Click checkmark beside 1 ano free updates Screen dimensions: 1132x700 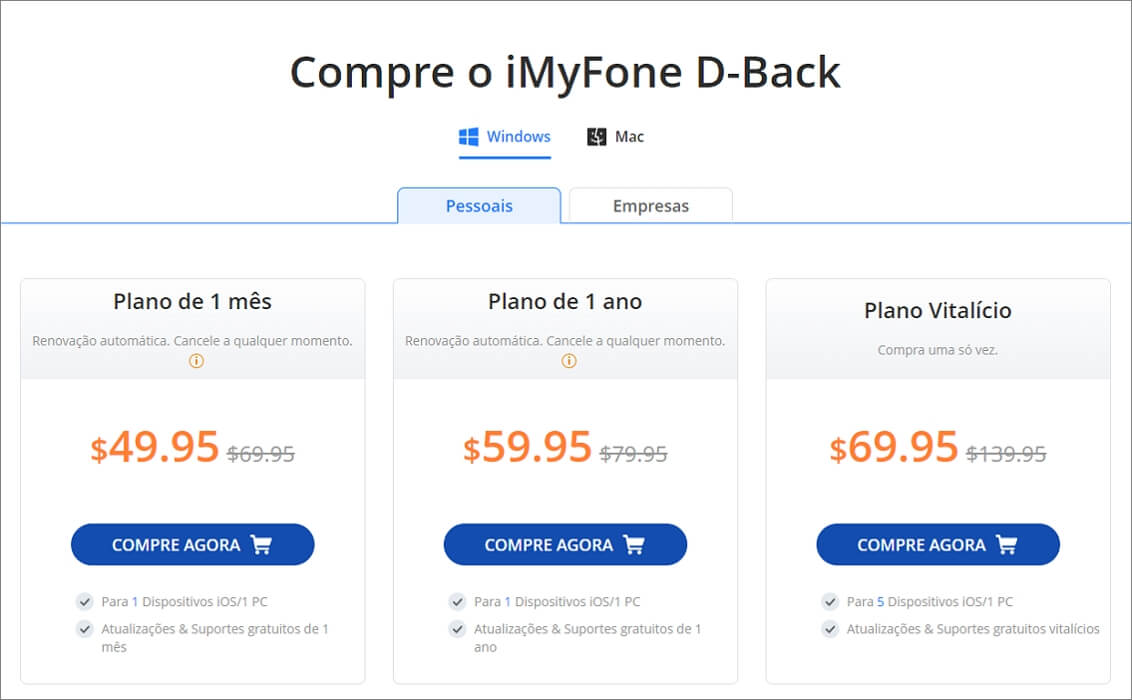pos(458,629)
